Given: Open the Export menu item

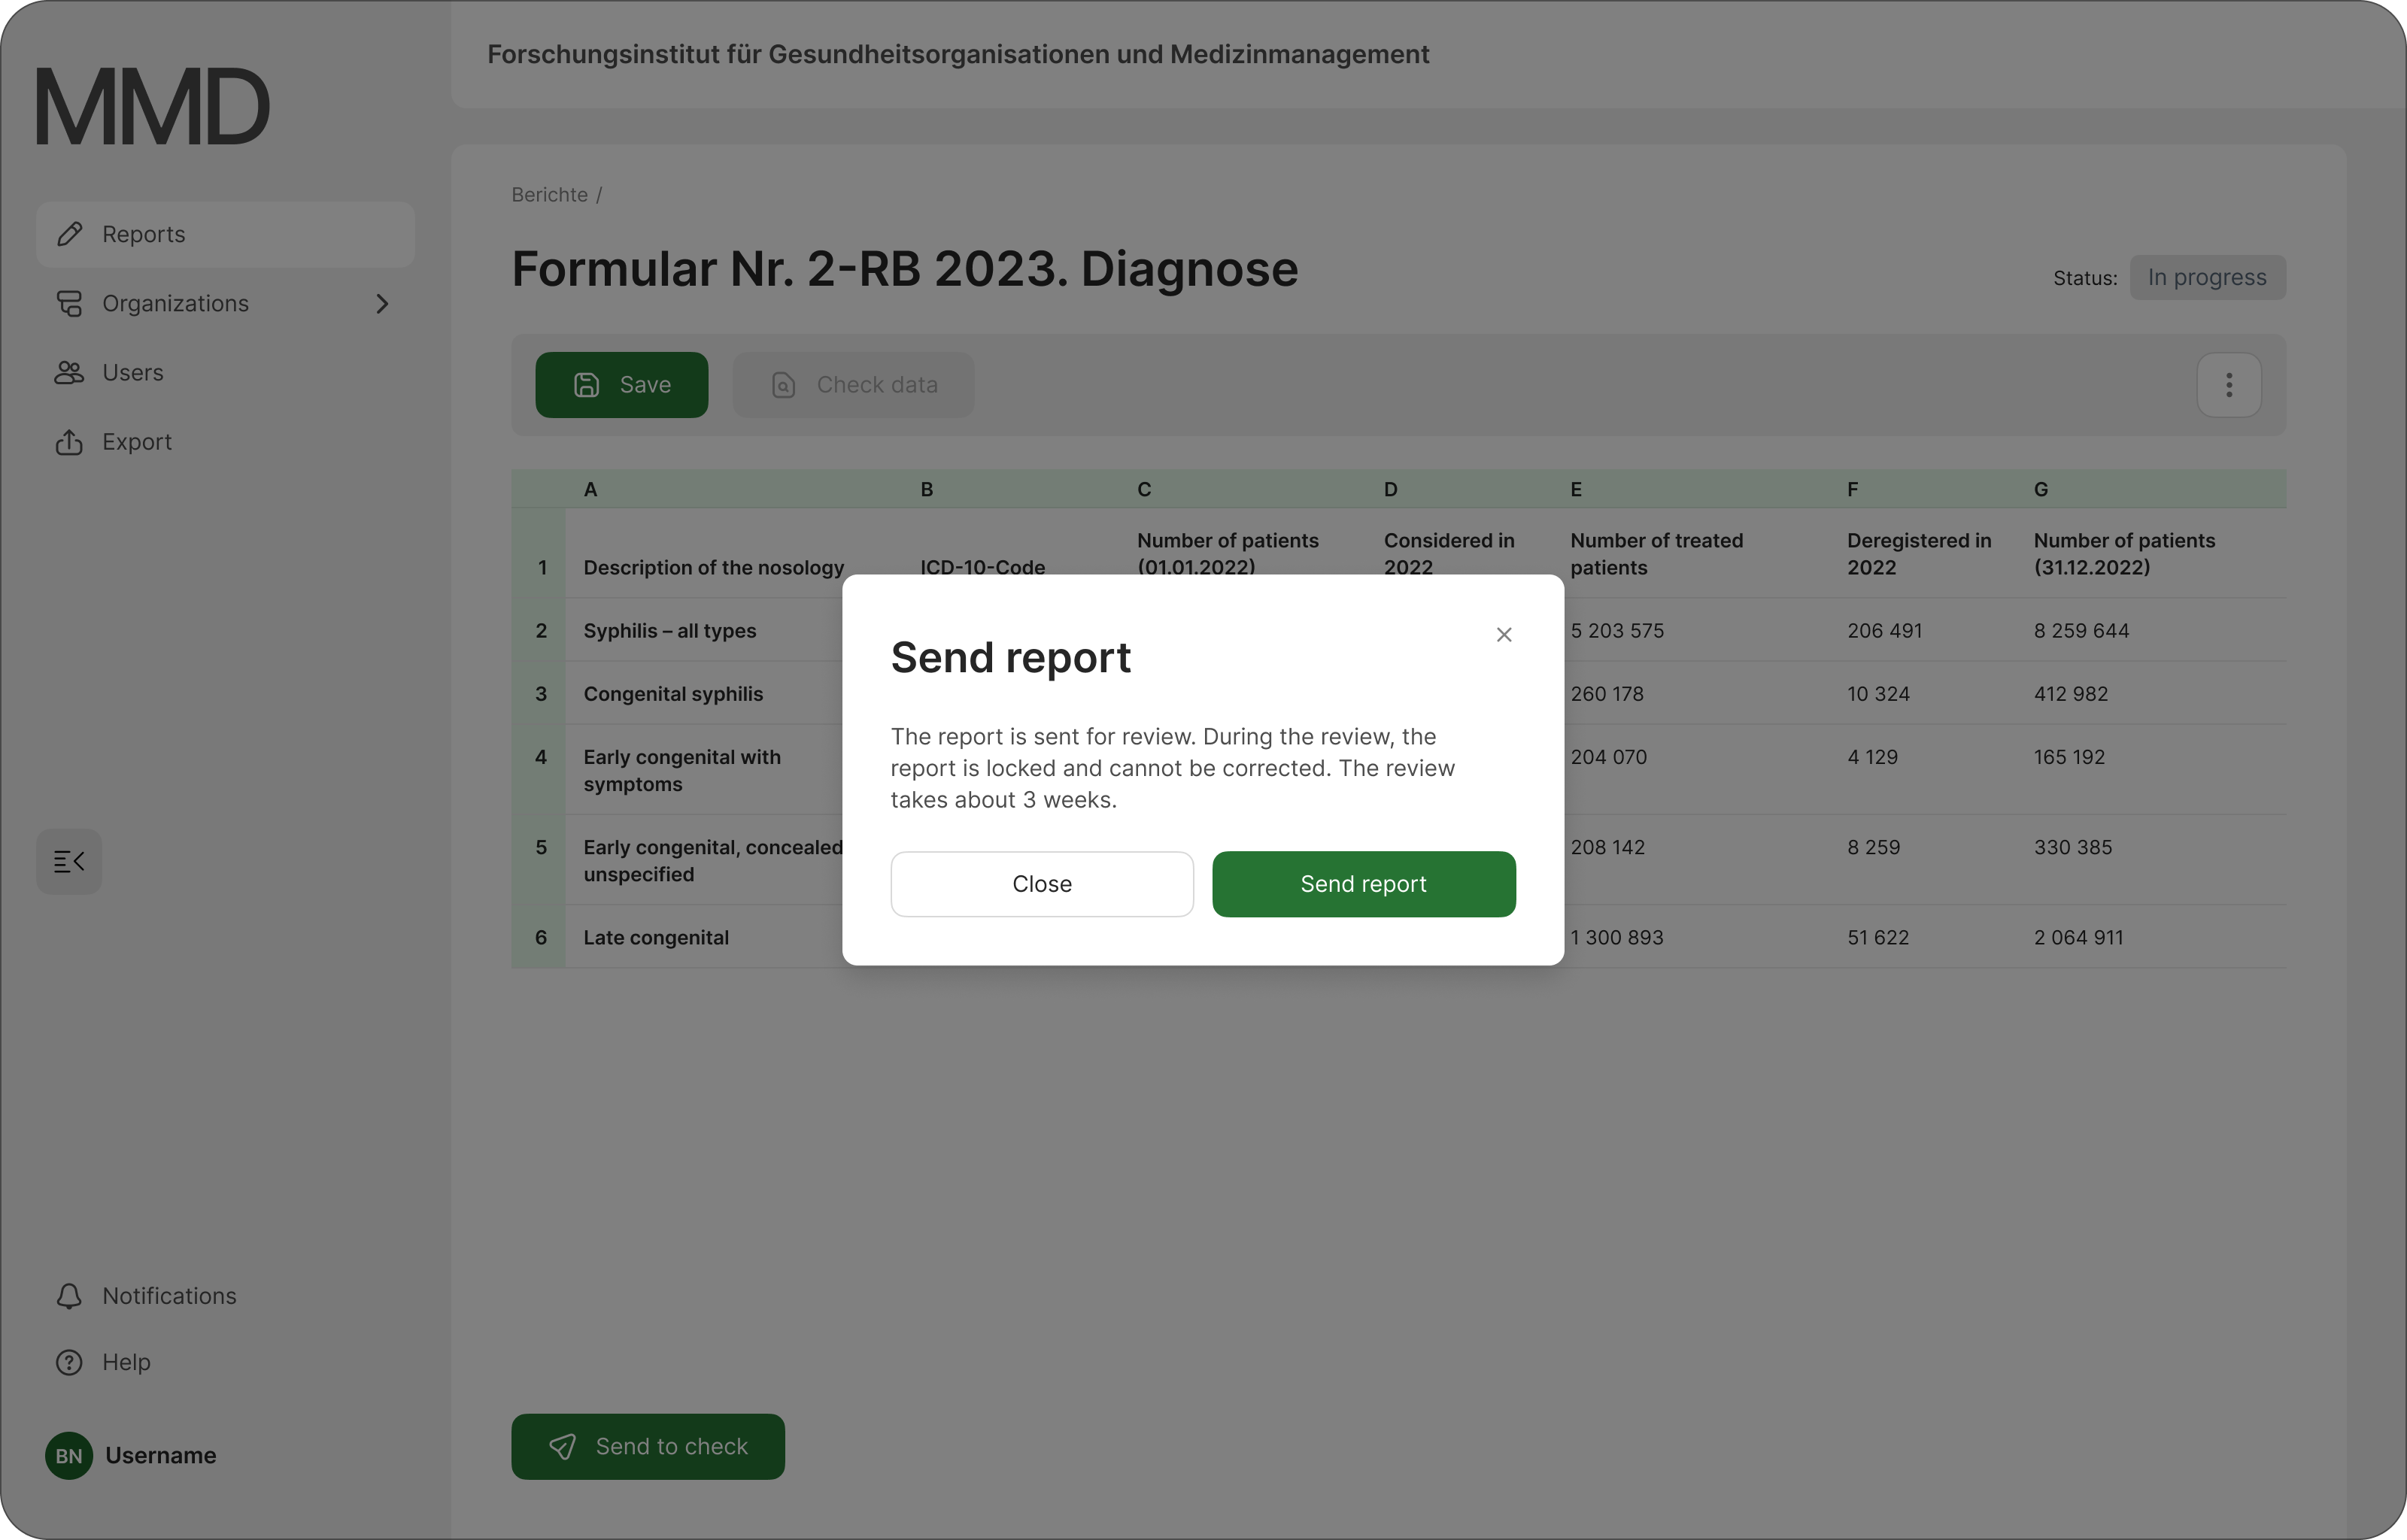Looking at the screenshot, I should point(137,442).
